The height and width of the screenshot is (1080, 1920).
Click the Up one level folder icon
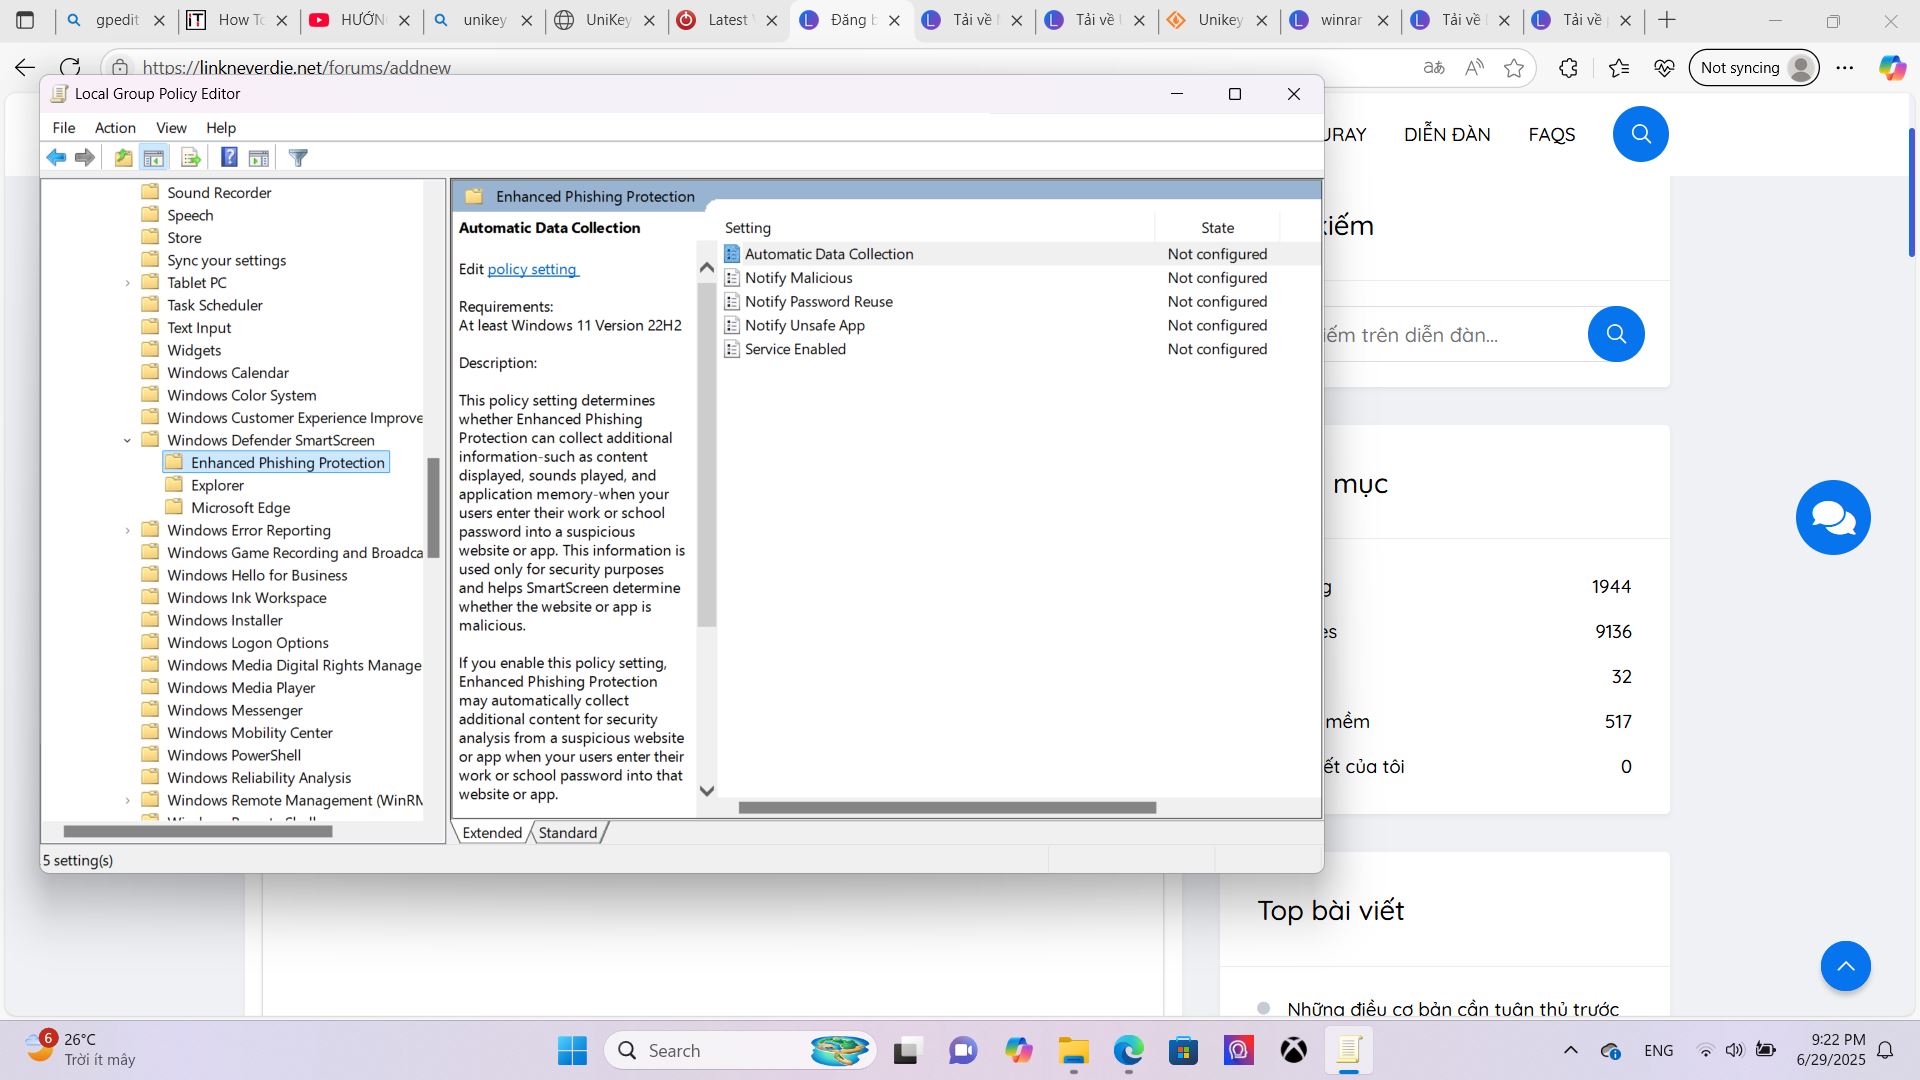point(122,157)
